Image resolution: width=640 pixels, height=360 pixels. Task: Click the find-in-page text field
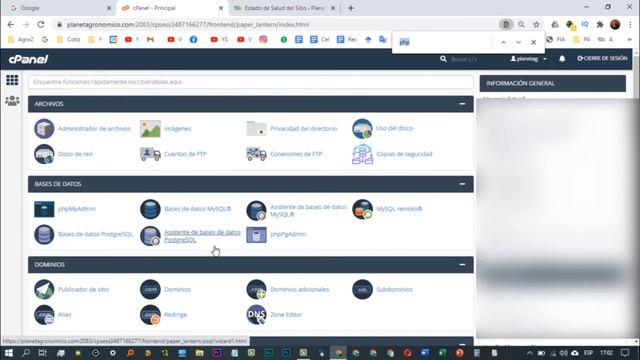(x=444, y=42)
